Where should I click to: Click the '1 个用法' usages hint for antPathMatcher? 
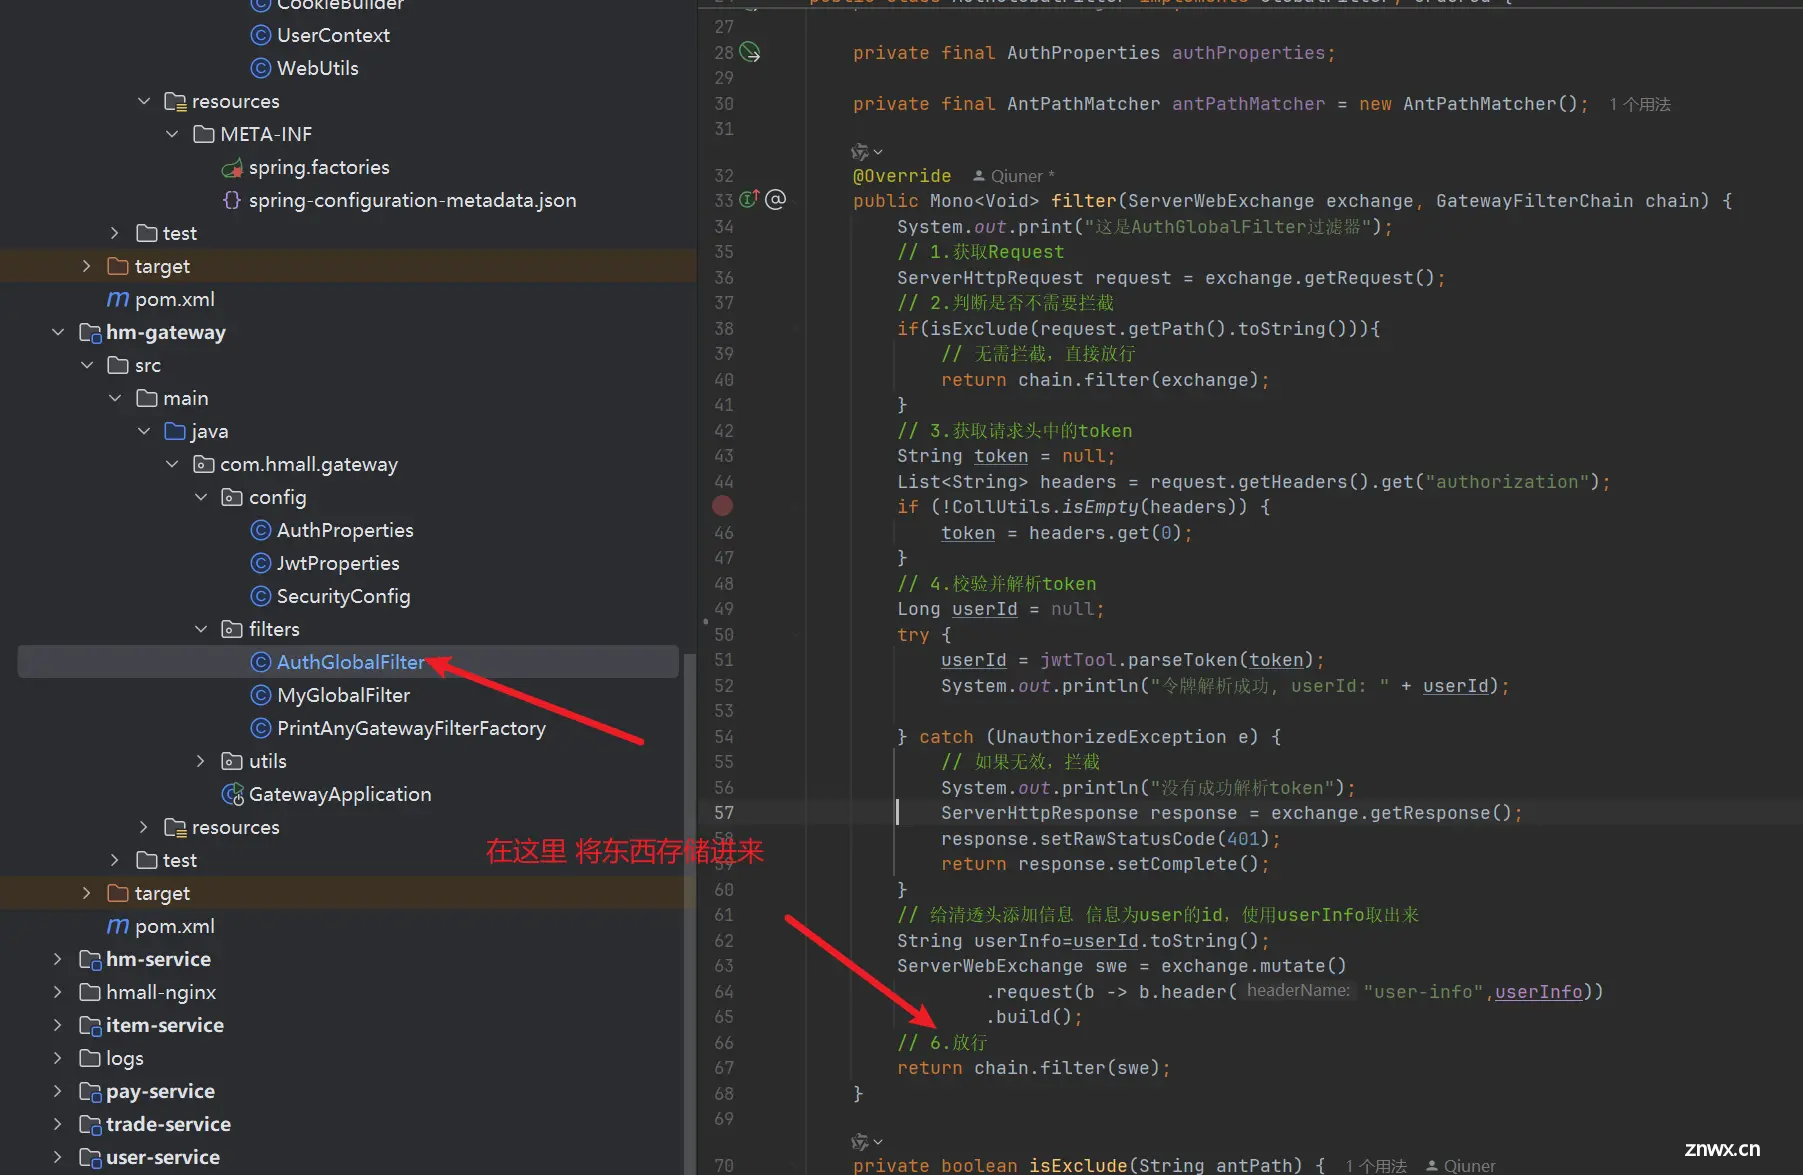click(1640, 104)
